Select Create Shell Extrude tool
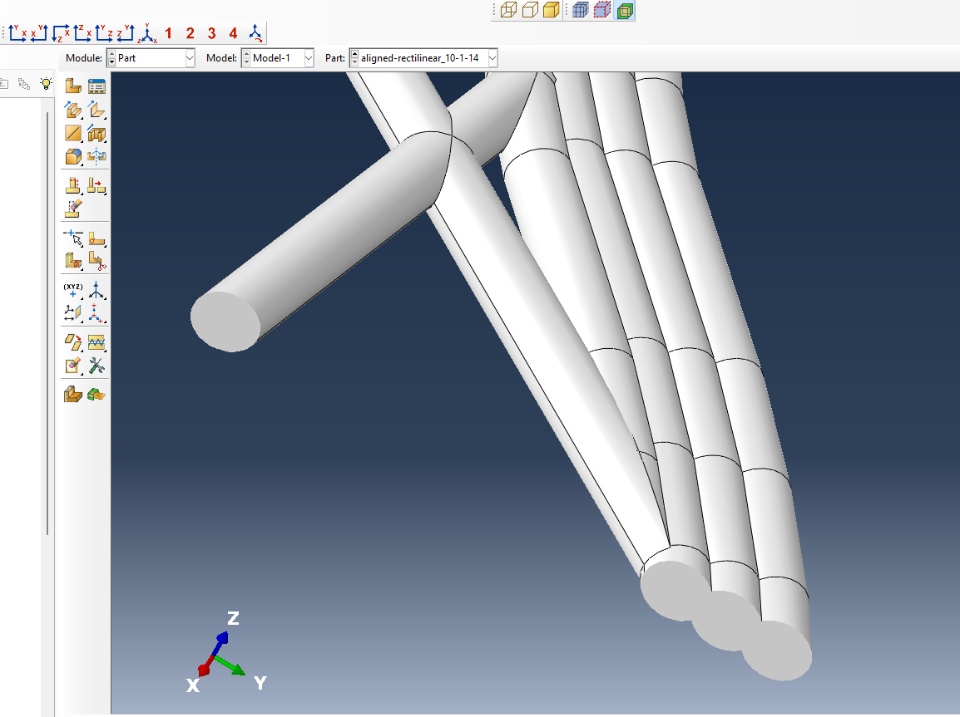This screenshot has width=960, height=717. point(97,110)
